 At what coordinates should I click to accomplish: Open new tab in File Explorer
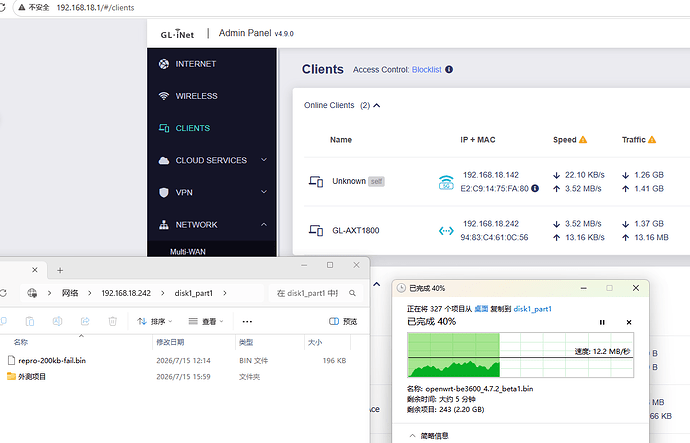coord(60,271)
